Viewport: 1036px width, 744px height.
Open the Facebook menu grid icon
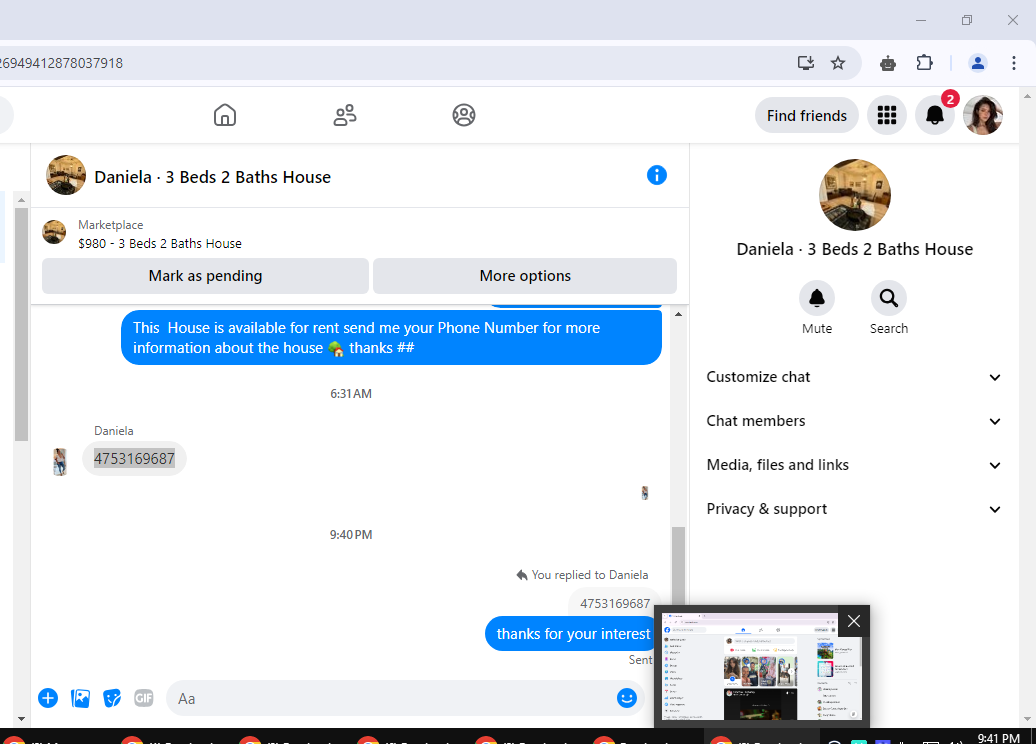pos(887,116)
